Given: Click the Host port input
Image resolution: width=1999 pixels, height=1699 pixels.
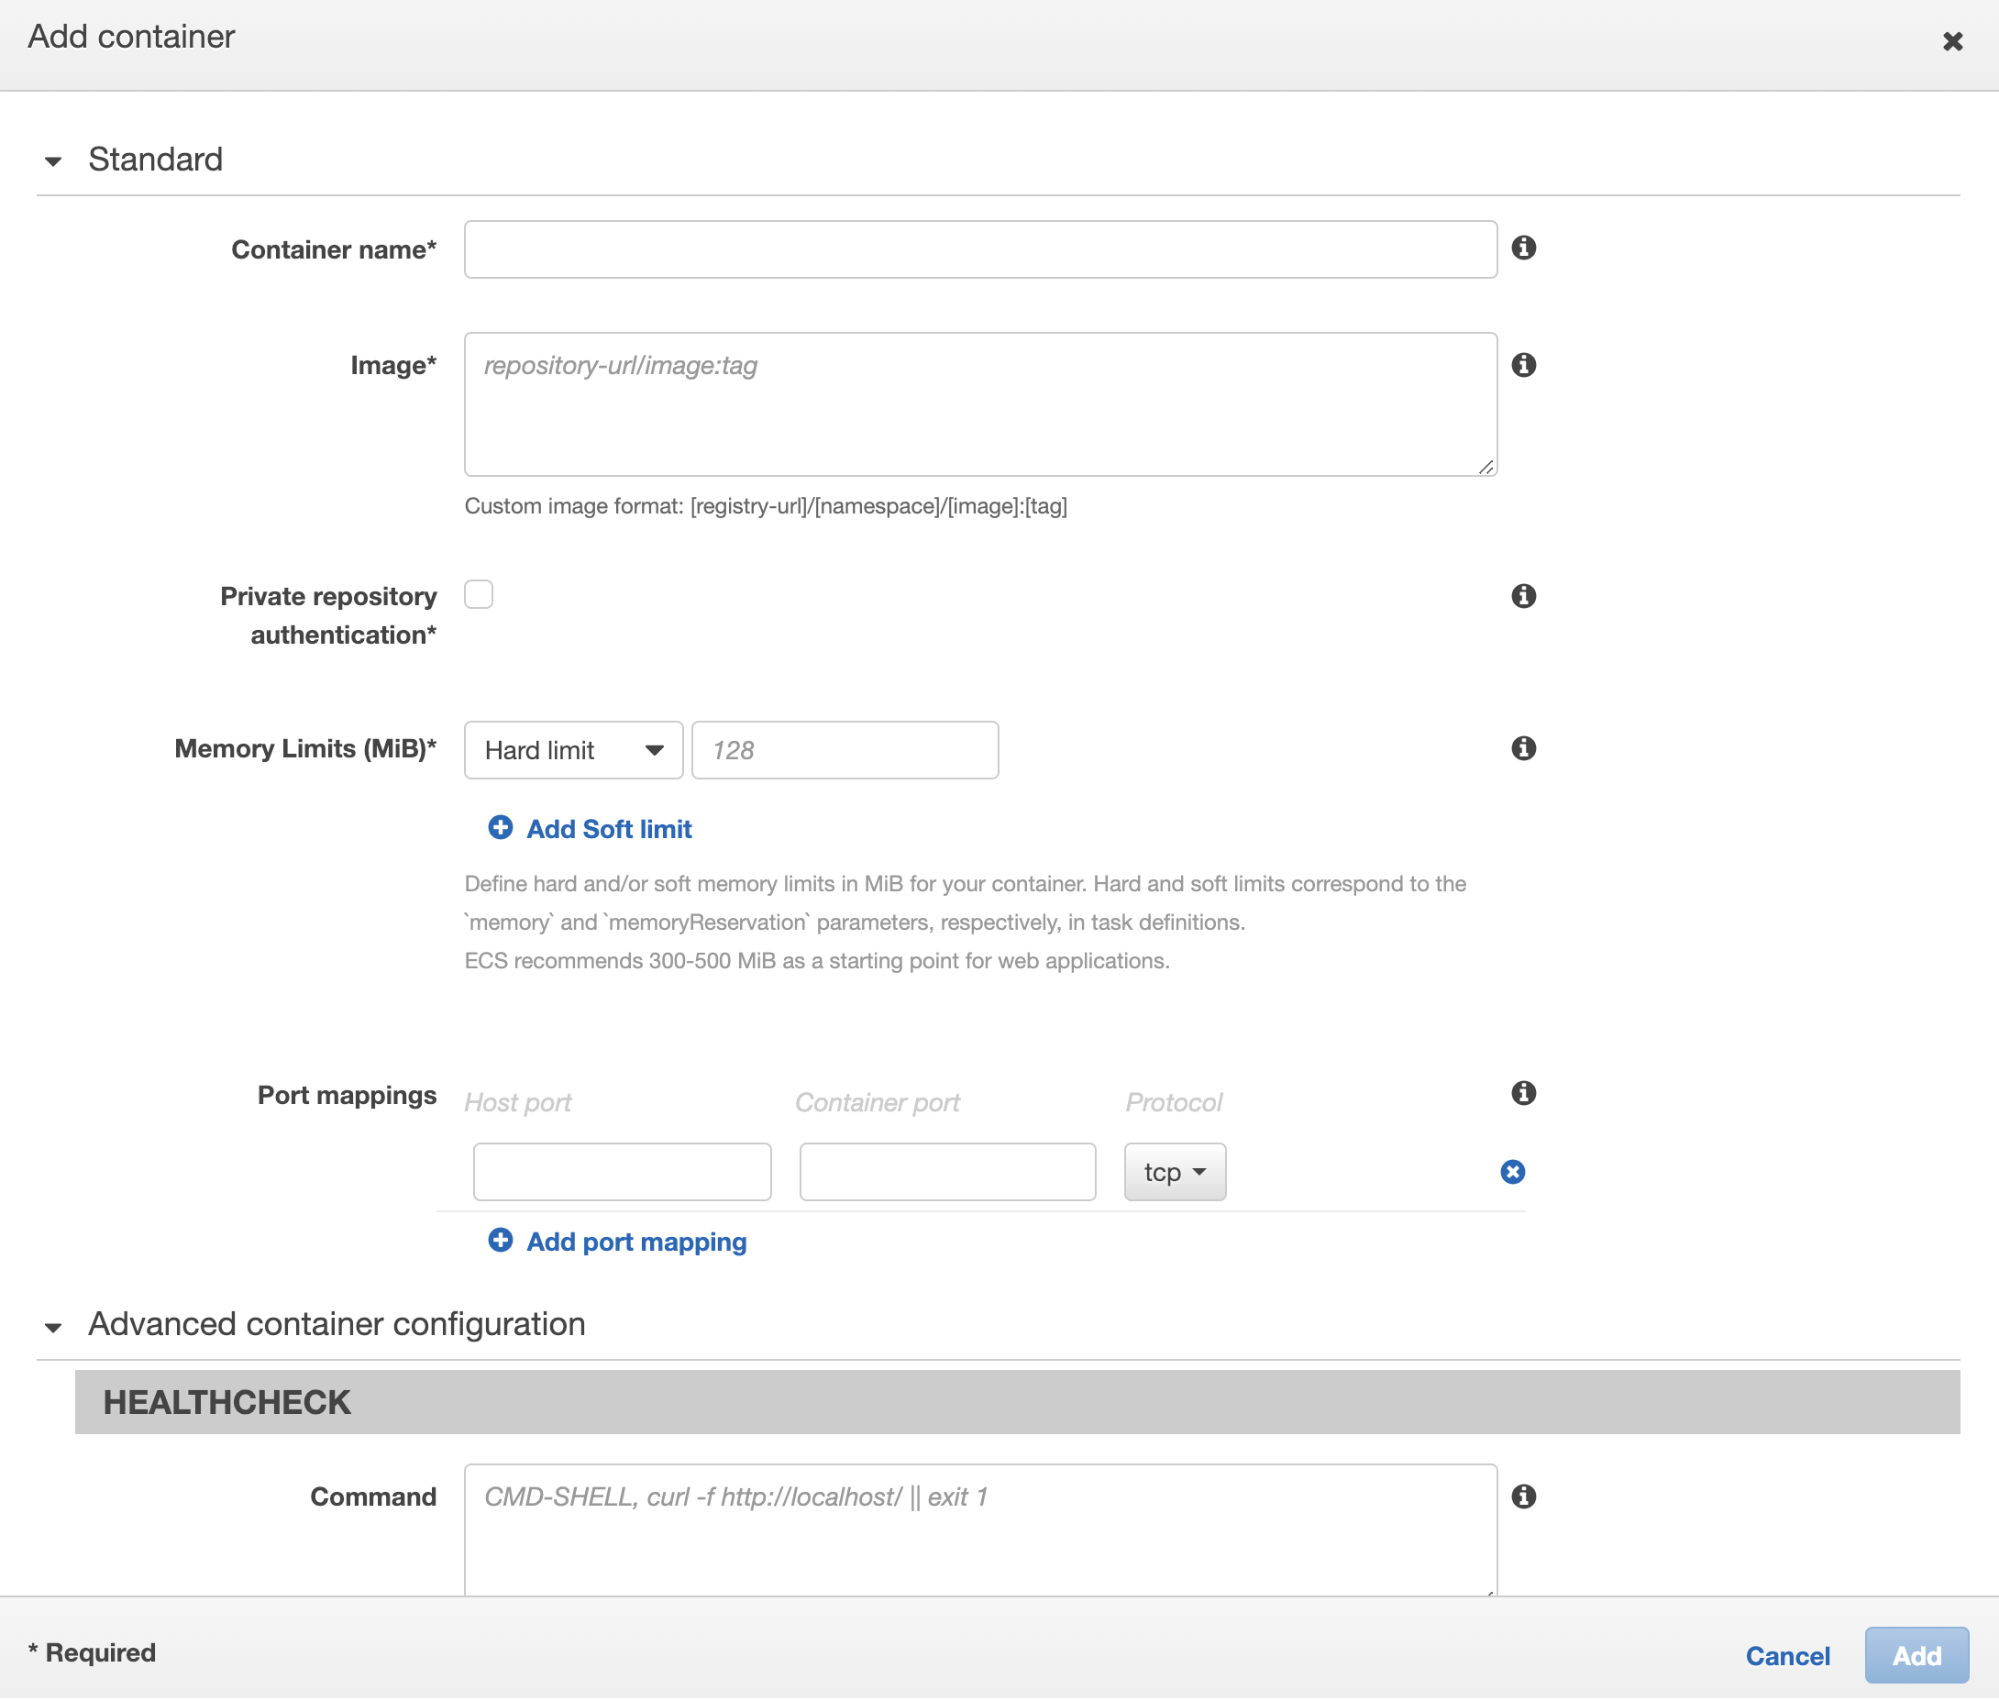Looking at the screenshot, I should pos(622,1172).
